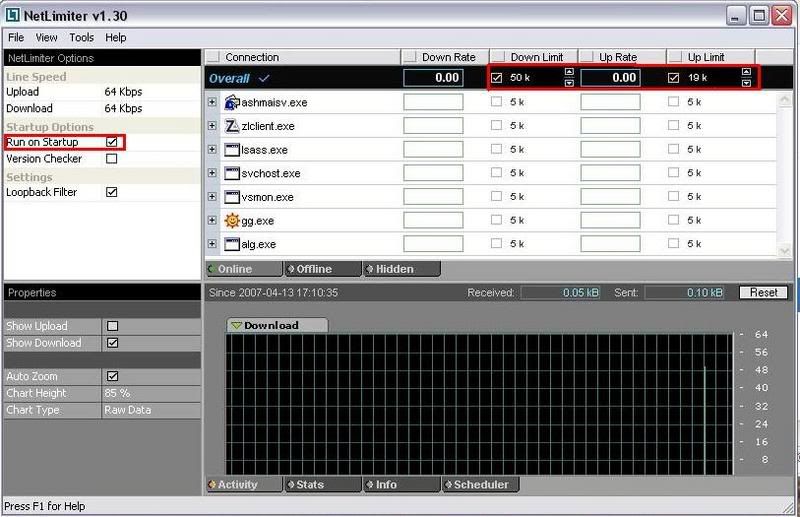Click the zlclient.exe ZoneAlarm icon
800x517 pixels.
click(x=232, y=126)
